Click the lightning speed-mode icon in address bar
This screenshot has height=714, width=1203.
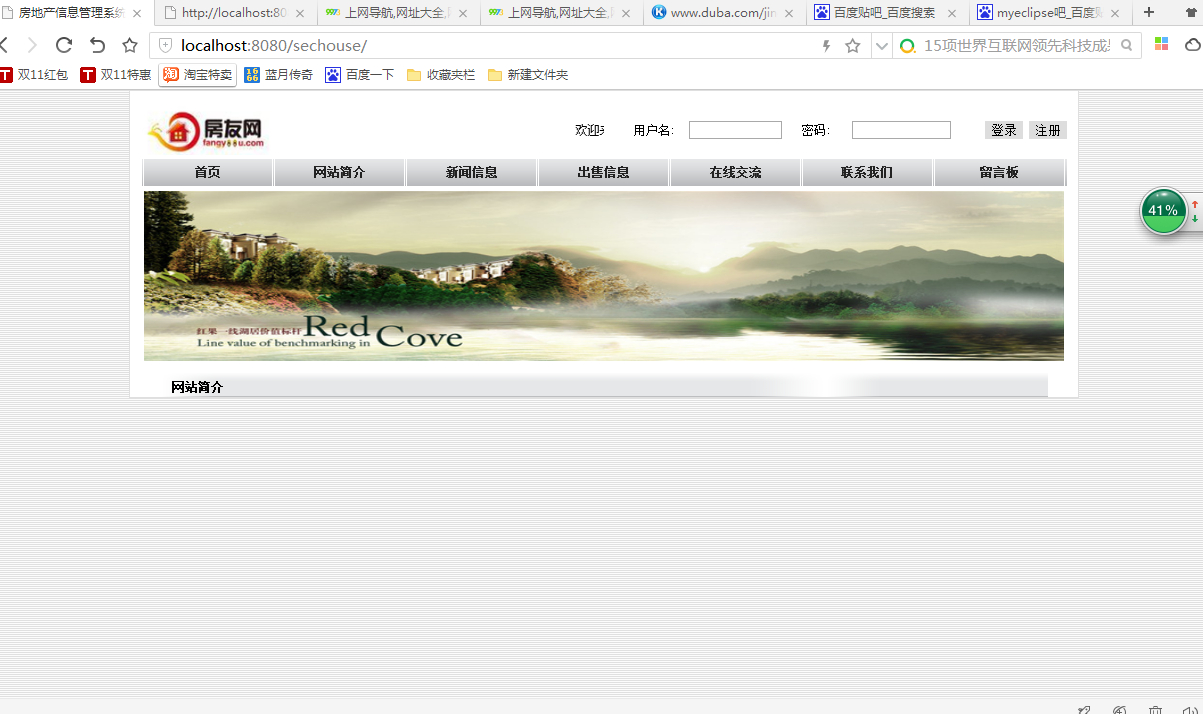(826, 46)
